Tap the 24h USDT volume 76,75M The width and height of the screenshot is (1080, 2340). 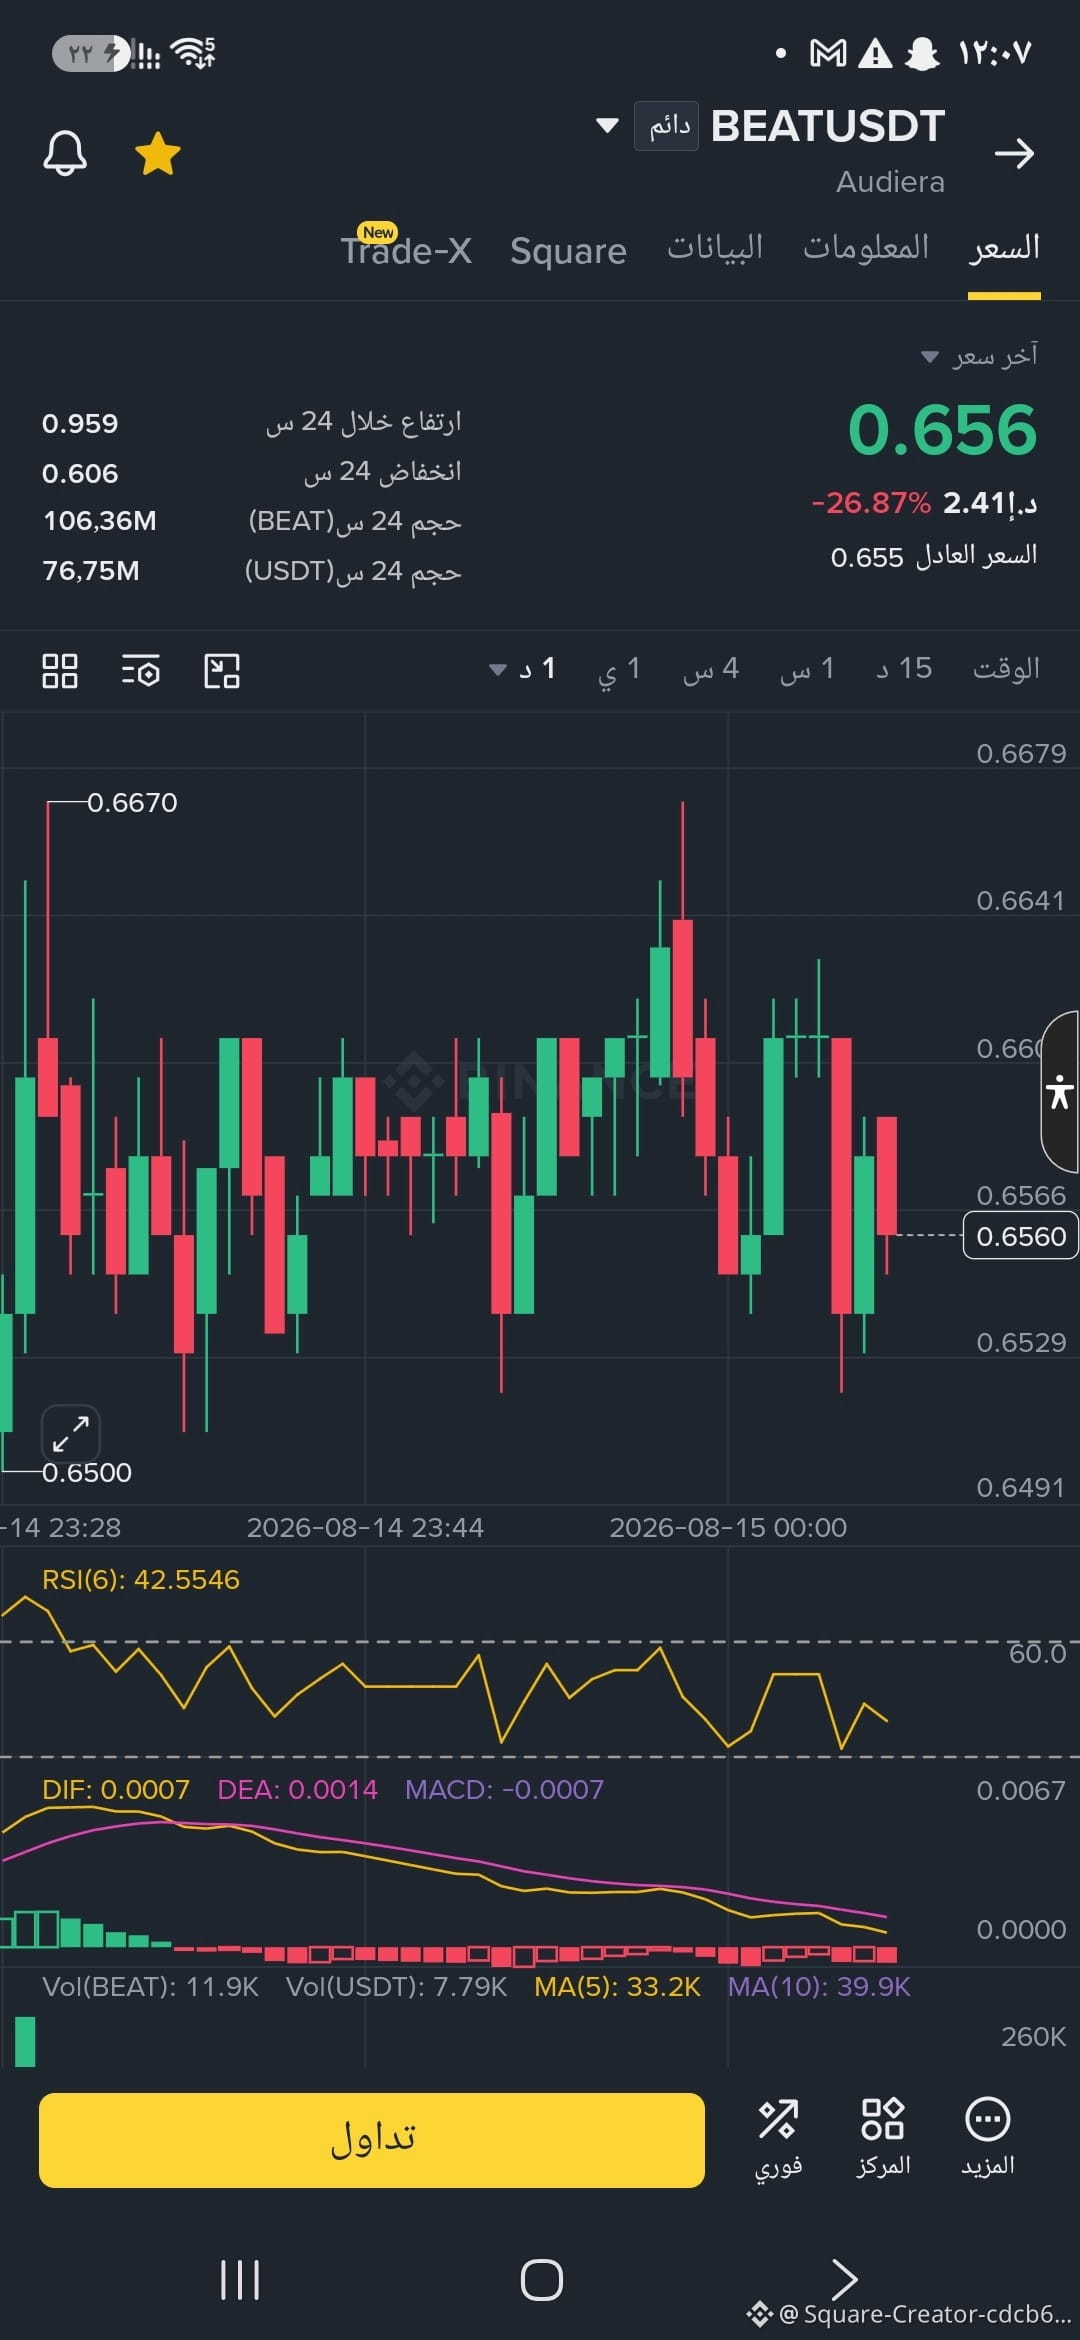[91, 571]
